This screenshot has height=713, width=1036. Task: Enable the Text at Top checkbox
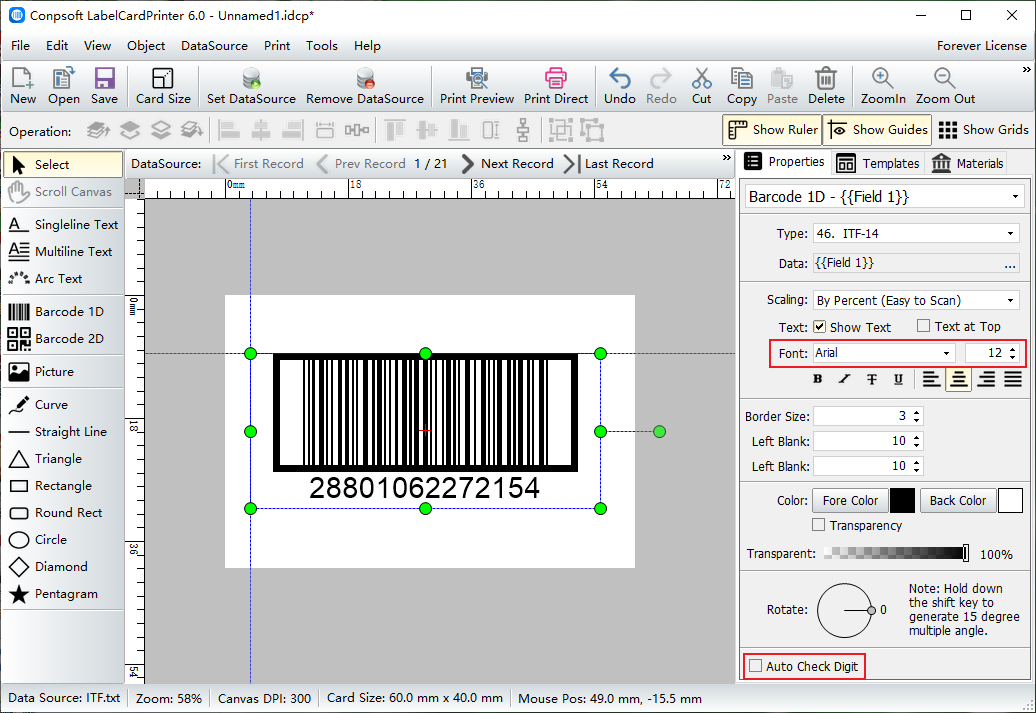click(924, 326)
